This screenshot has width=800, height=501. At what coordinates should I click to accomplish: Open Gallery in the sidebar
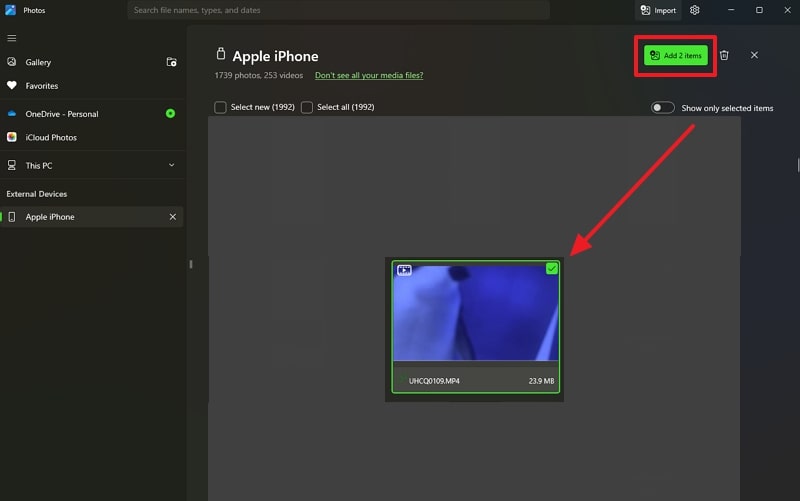(38, 62)
